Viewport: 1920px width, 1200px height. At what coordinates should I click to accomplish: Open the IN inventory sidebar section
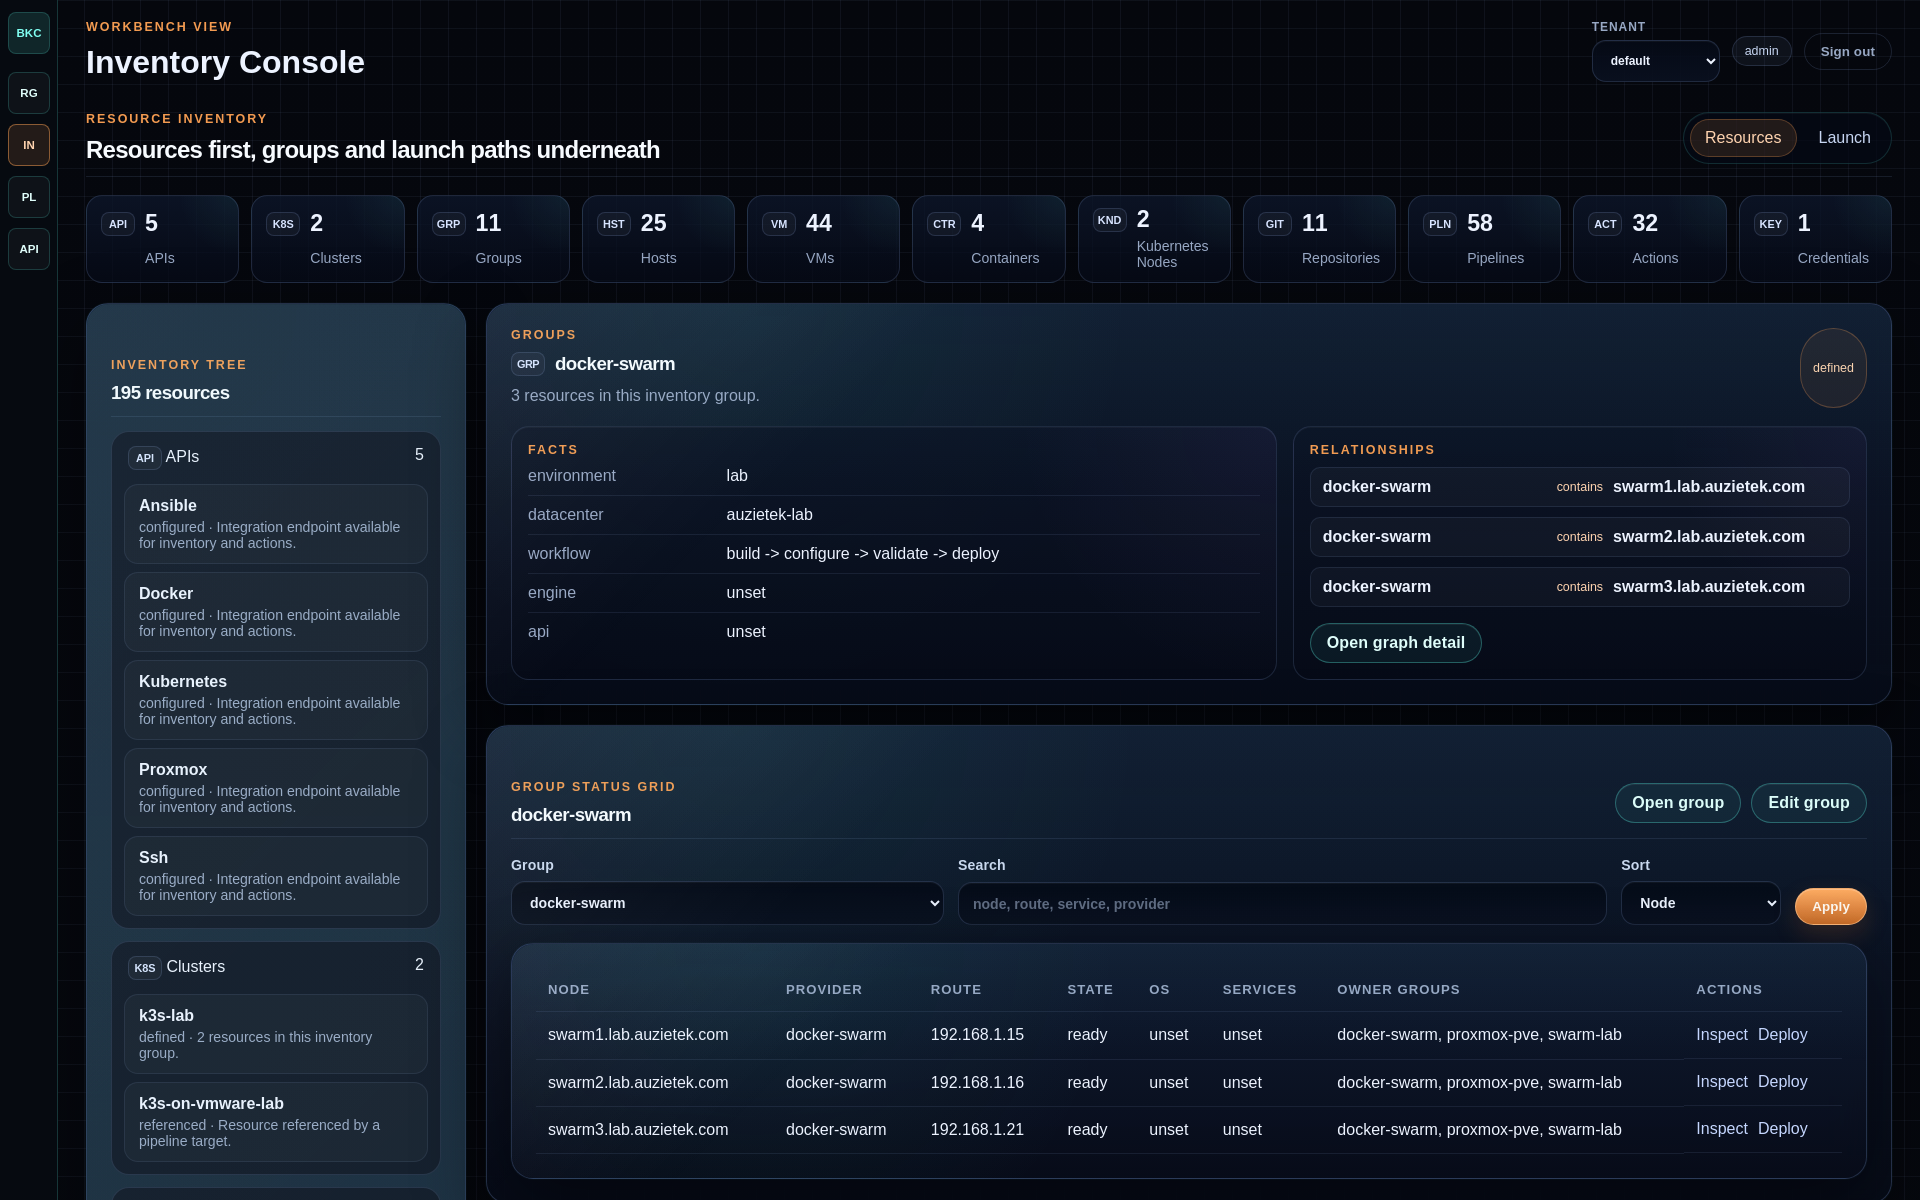(x=29, y=145)
